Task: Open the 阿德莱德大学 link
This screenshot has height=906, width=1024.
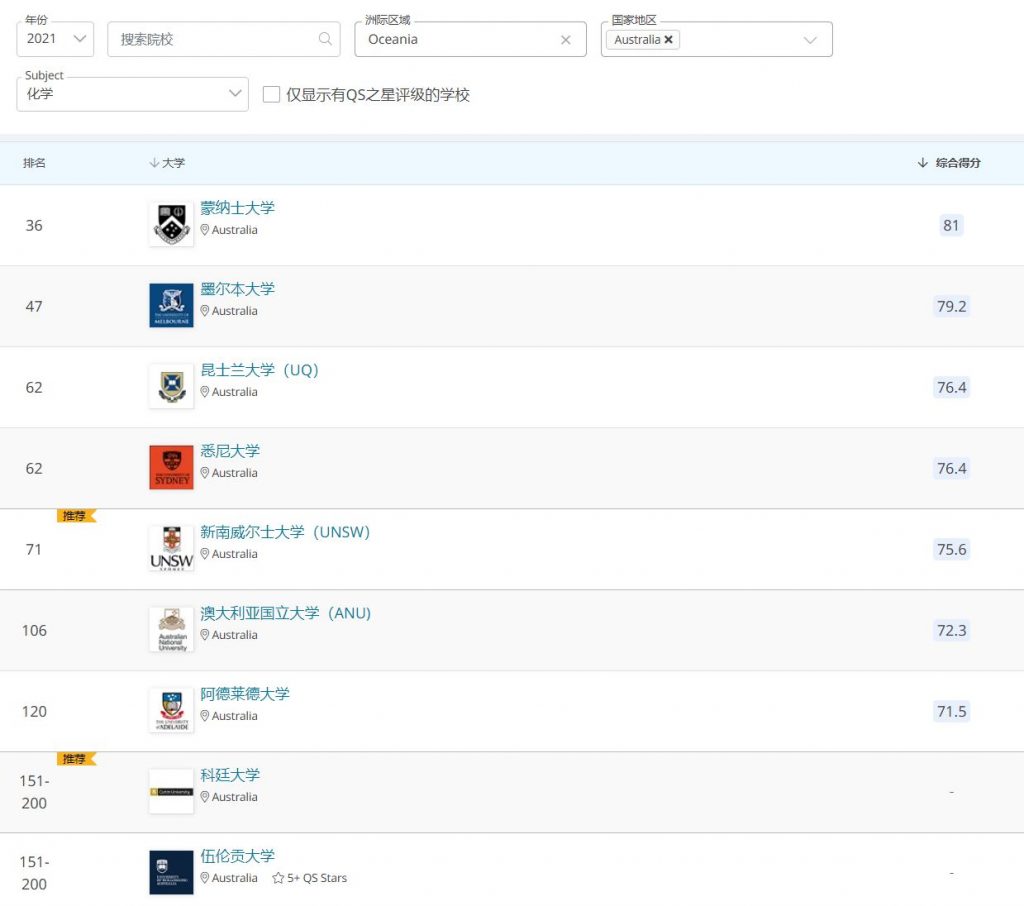Action: click(x=245, y=694)
